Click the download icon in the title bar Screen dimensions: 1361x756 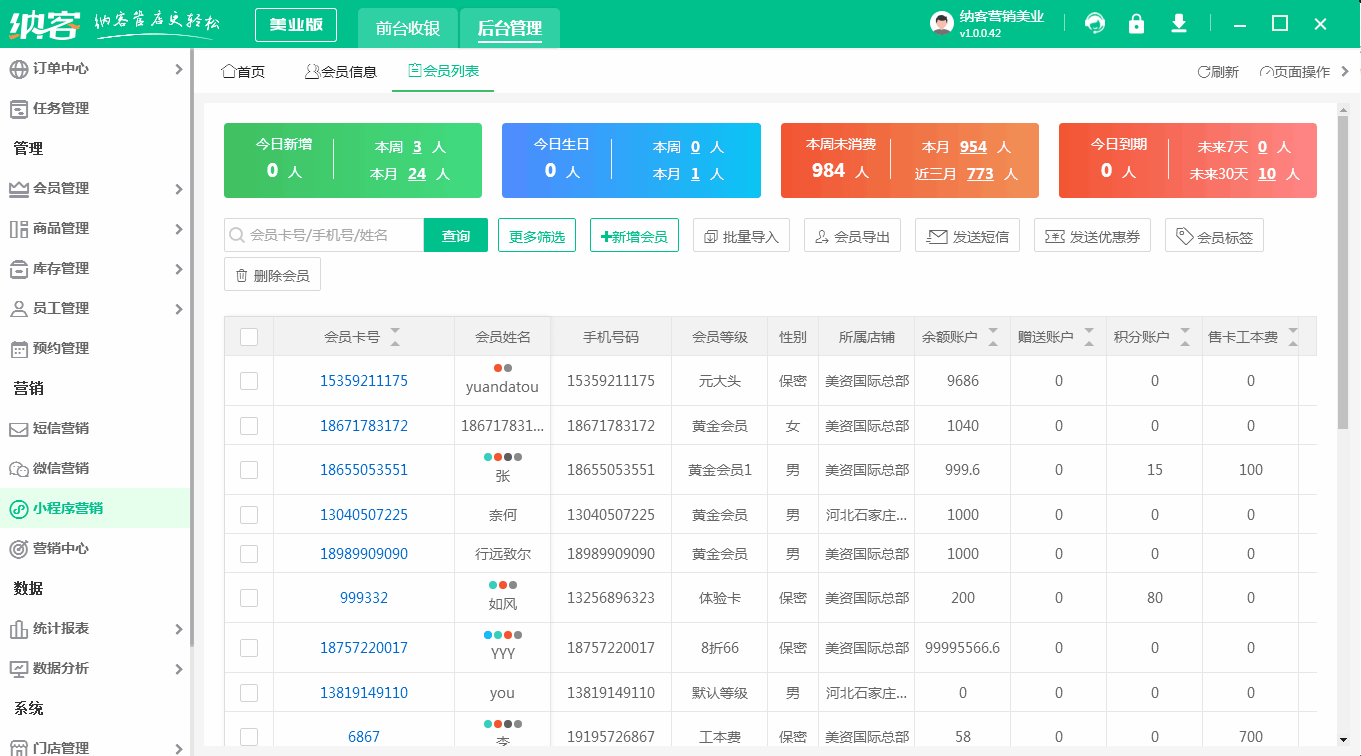point(1179,22)
